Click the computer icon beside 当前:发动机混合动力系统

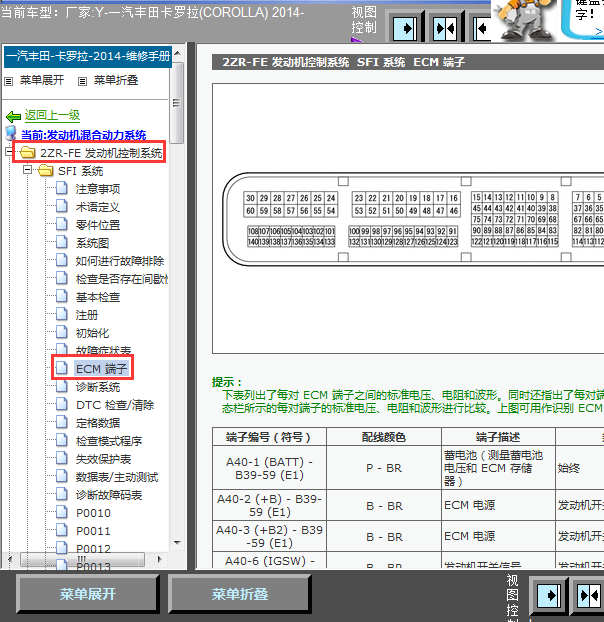[x=11, y=134]
